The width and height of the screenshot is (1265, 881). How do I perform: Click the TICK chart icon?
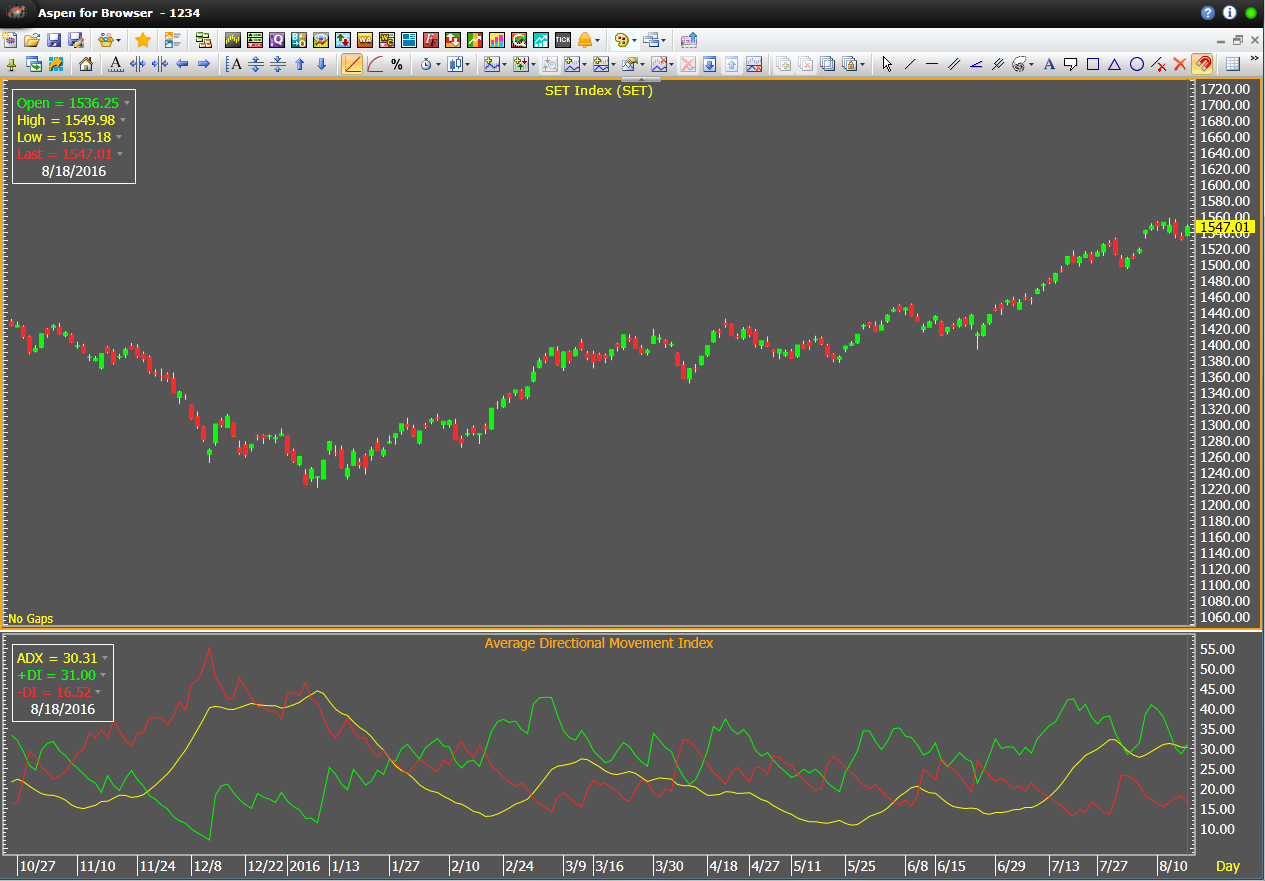click(x=562, y=40)
